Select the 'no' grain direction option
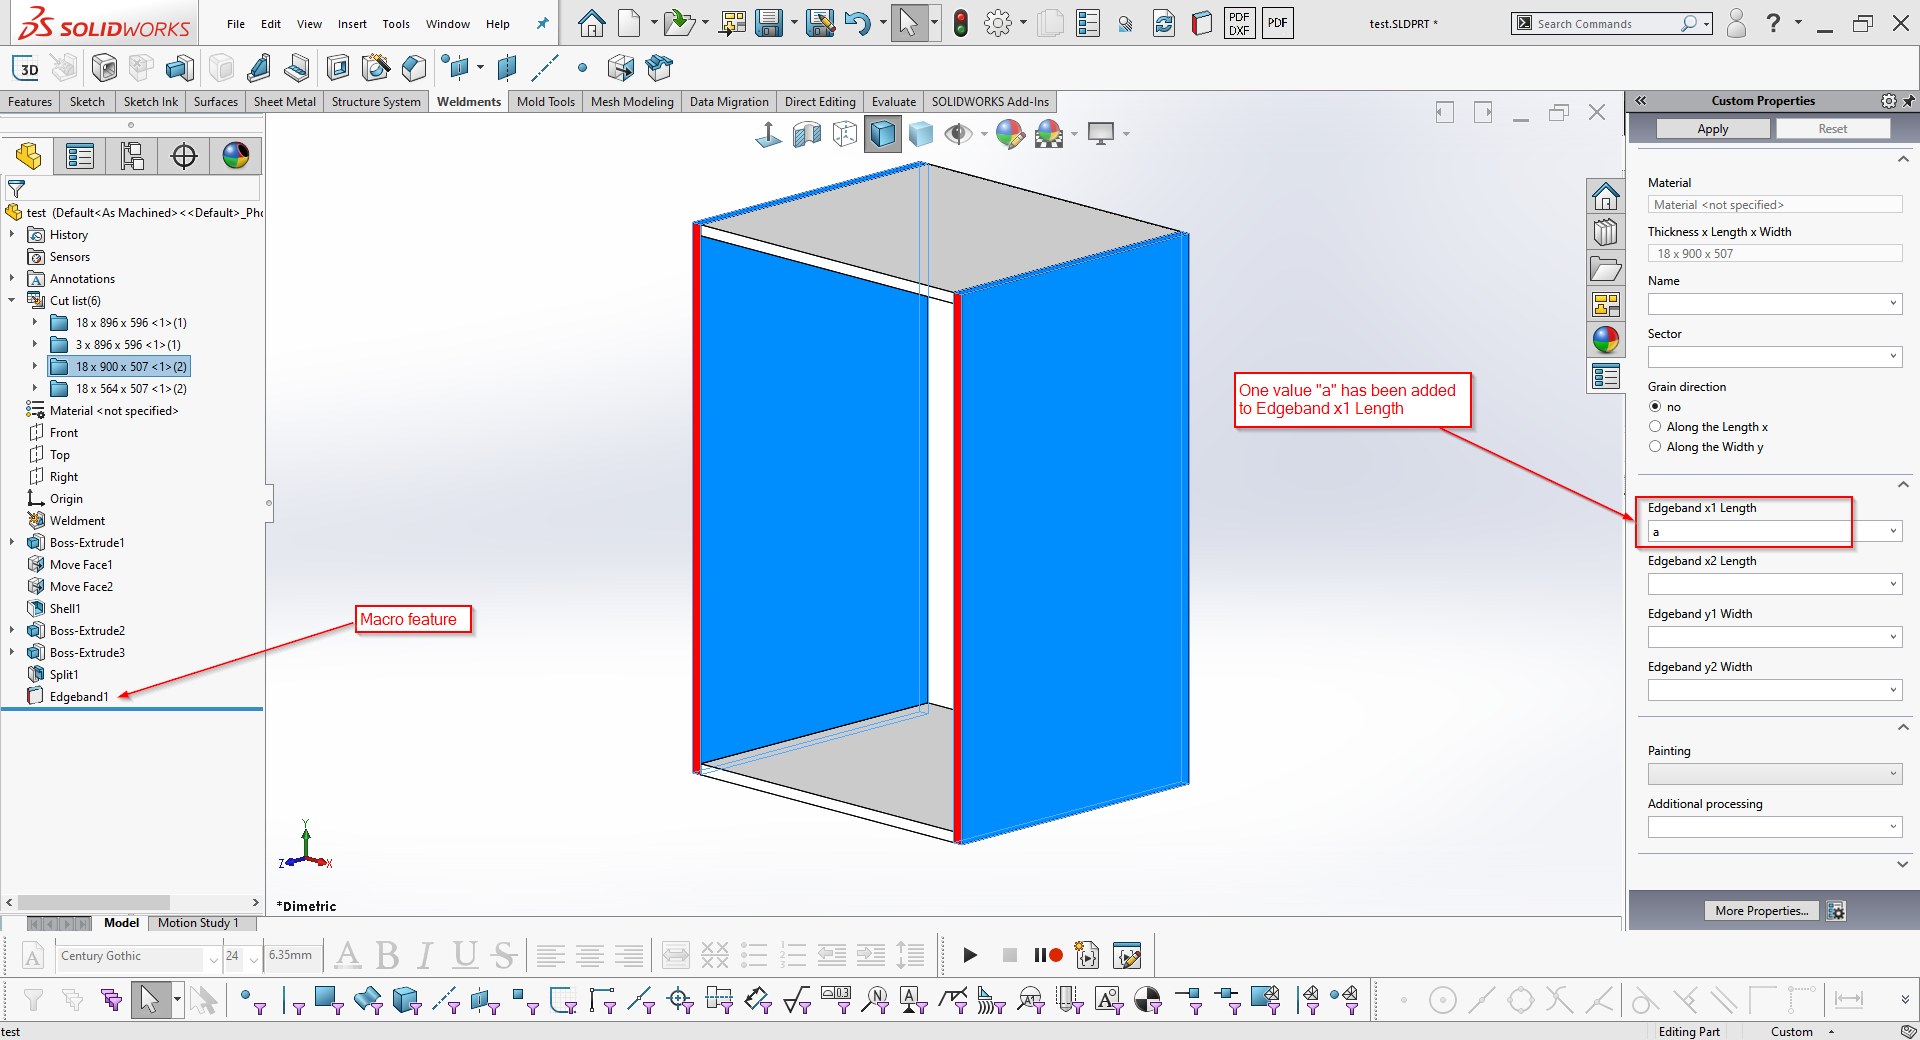This screenshot has height=1040, width=1920. click(1655, 407)
